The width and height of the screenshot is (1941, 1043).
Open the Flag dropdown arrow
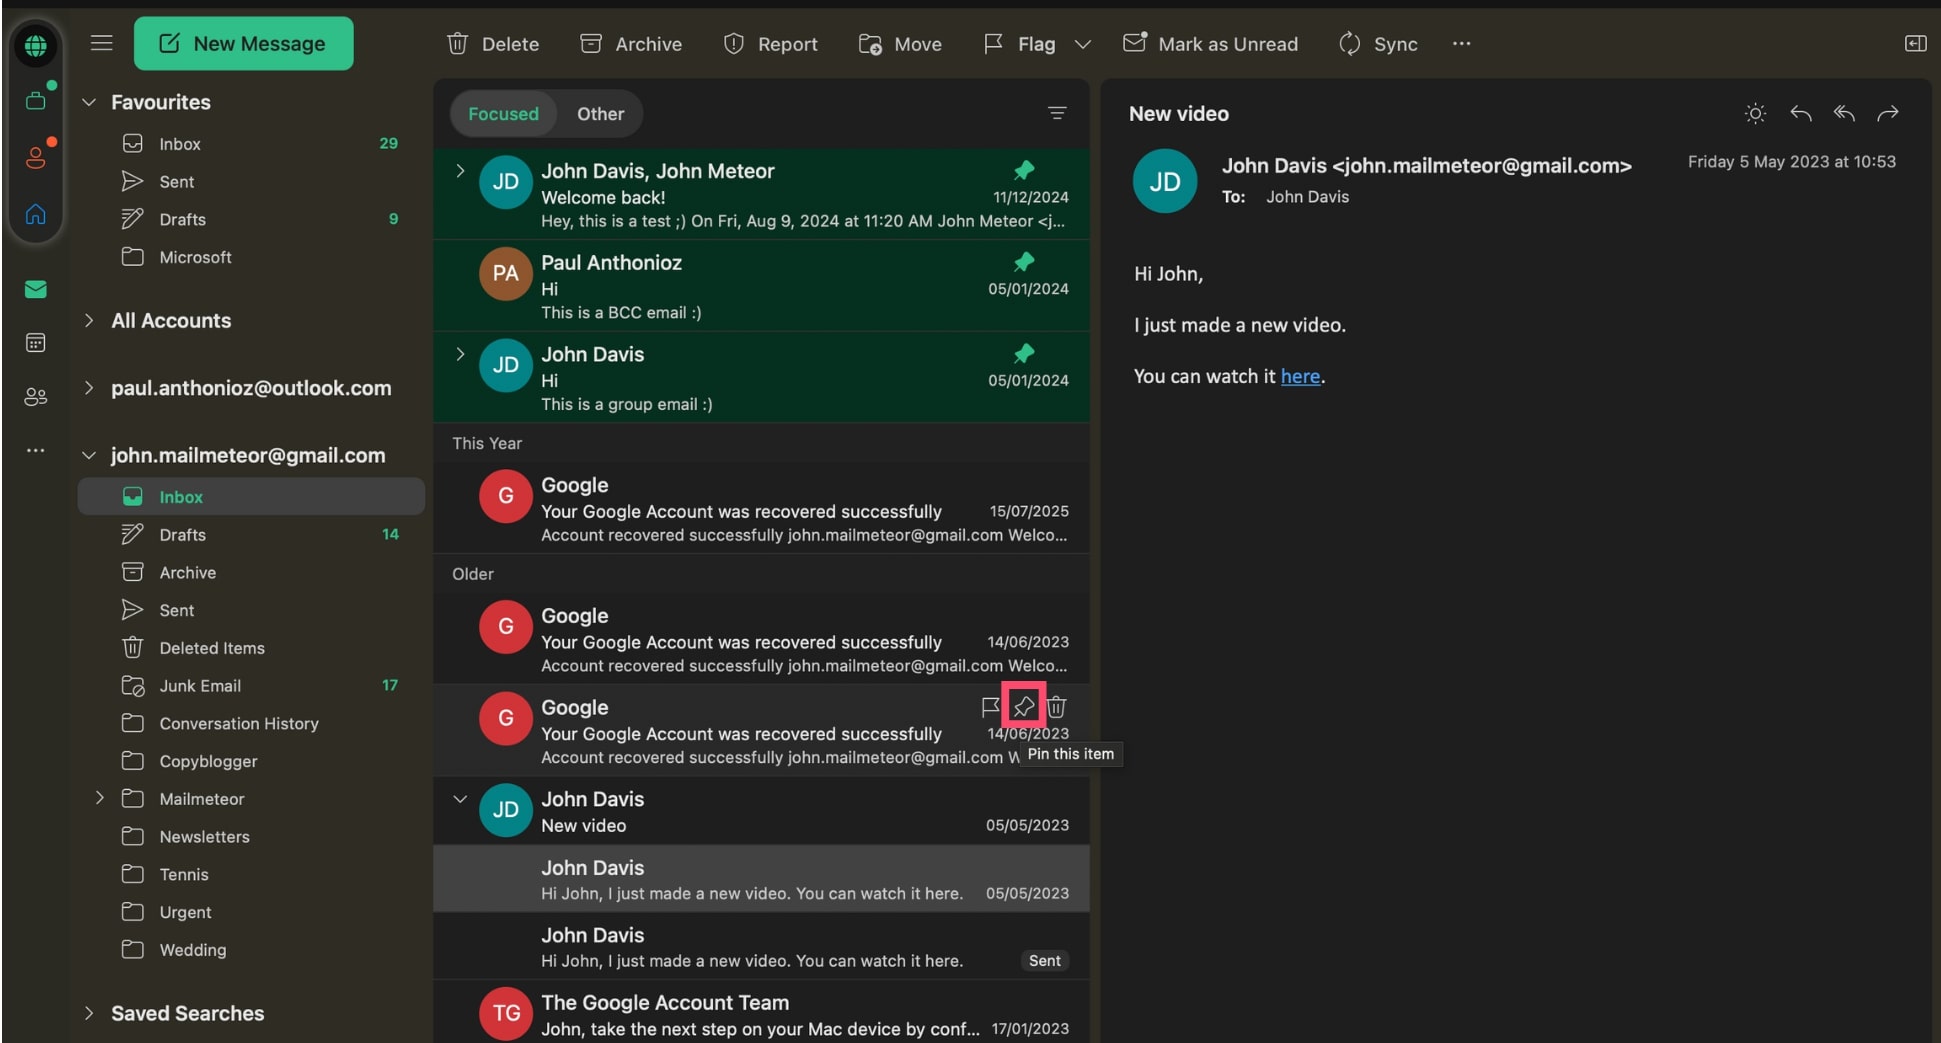click(1083, 44)
